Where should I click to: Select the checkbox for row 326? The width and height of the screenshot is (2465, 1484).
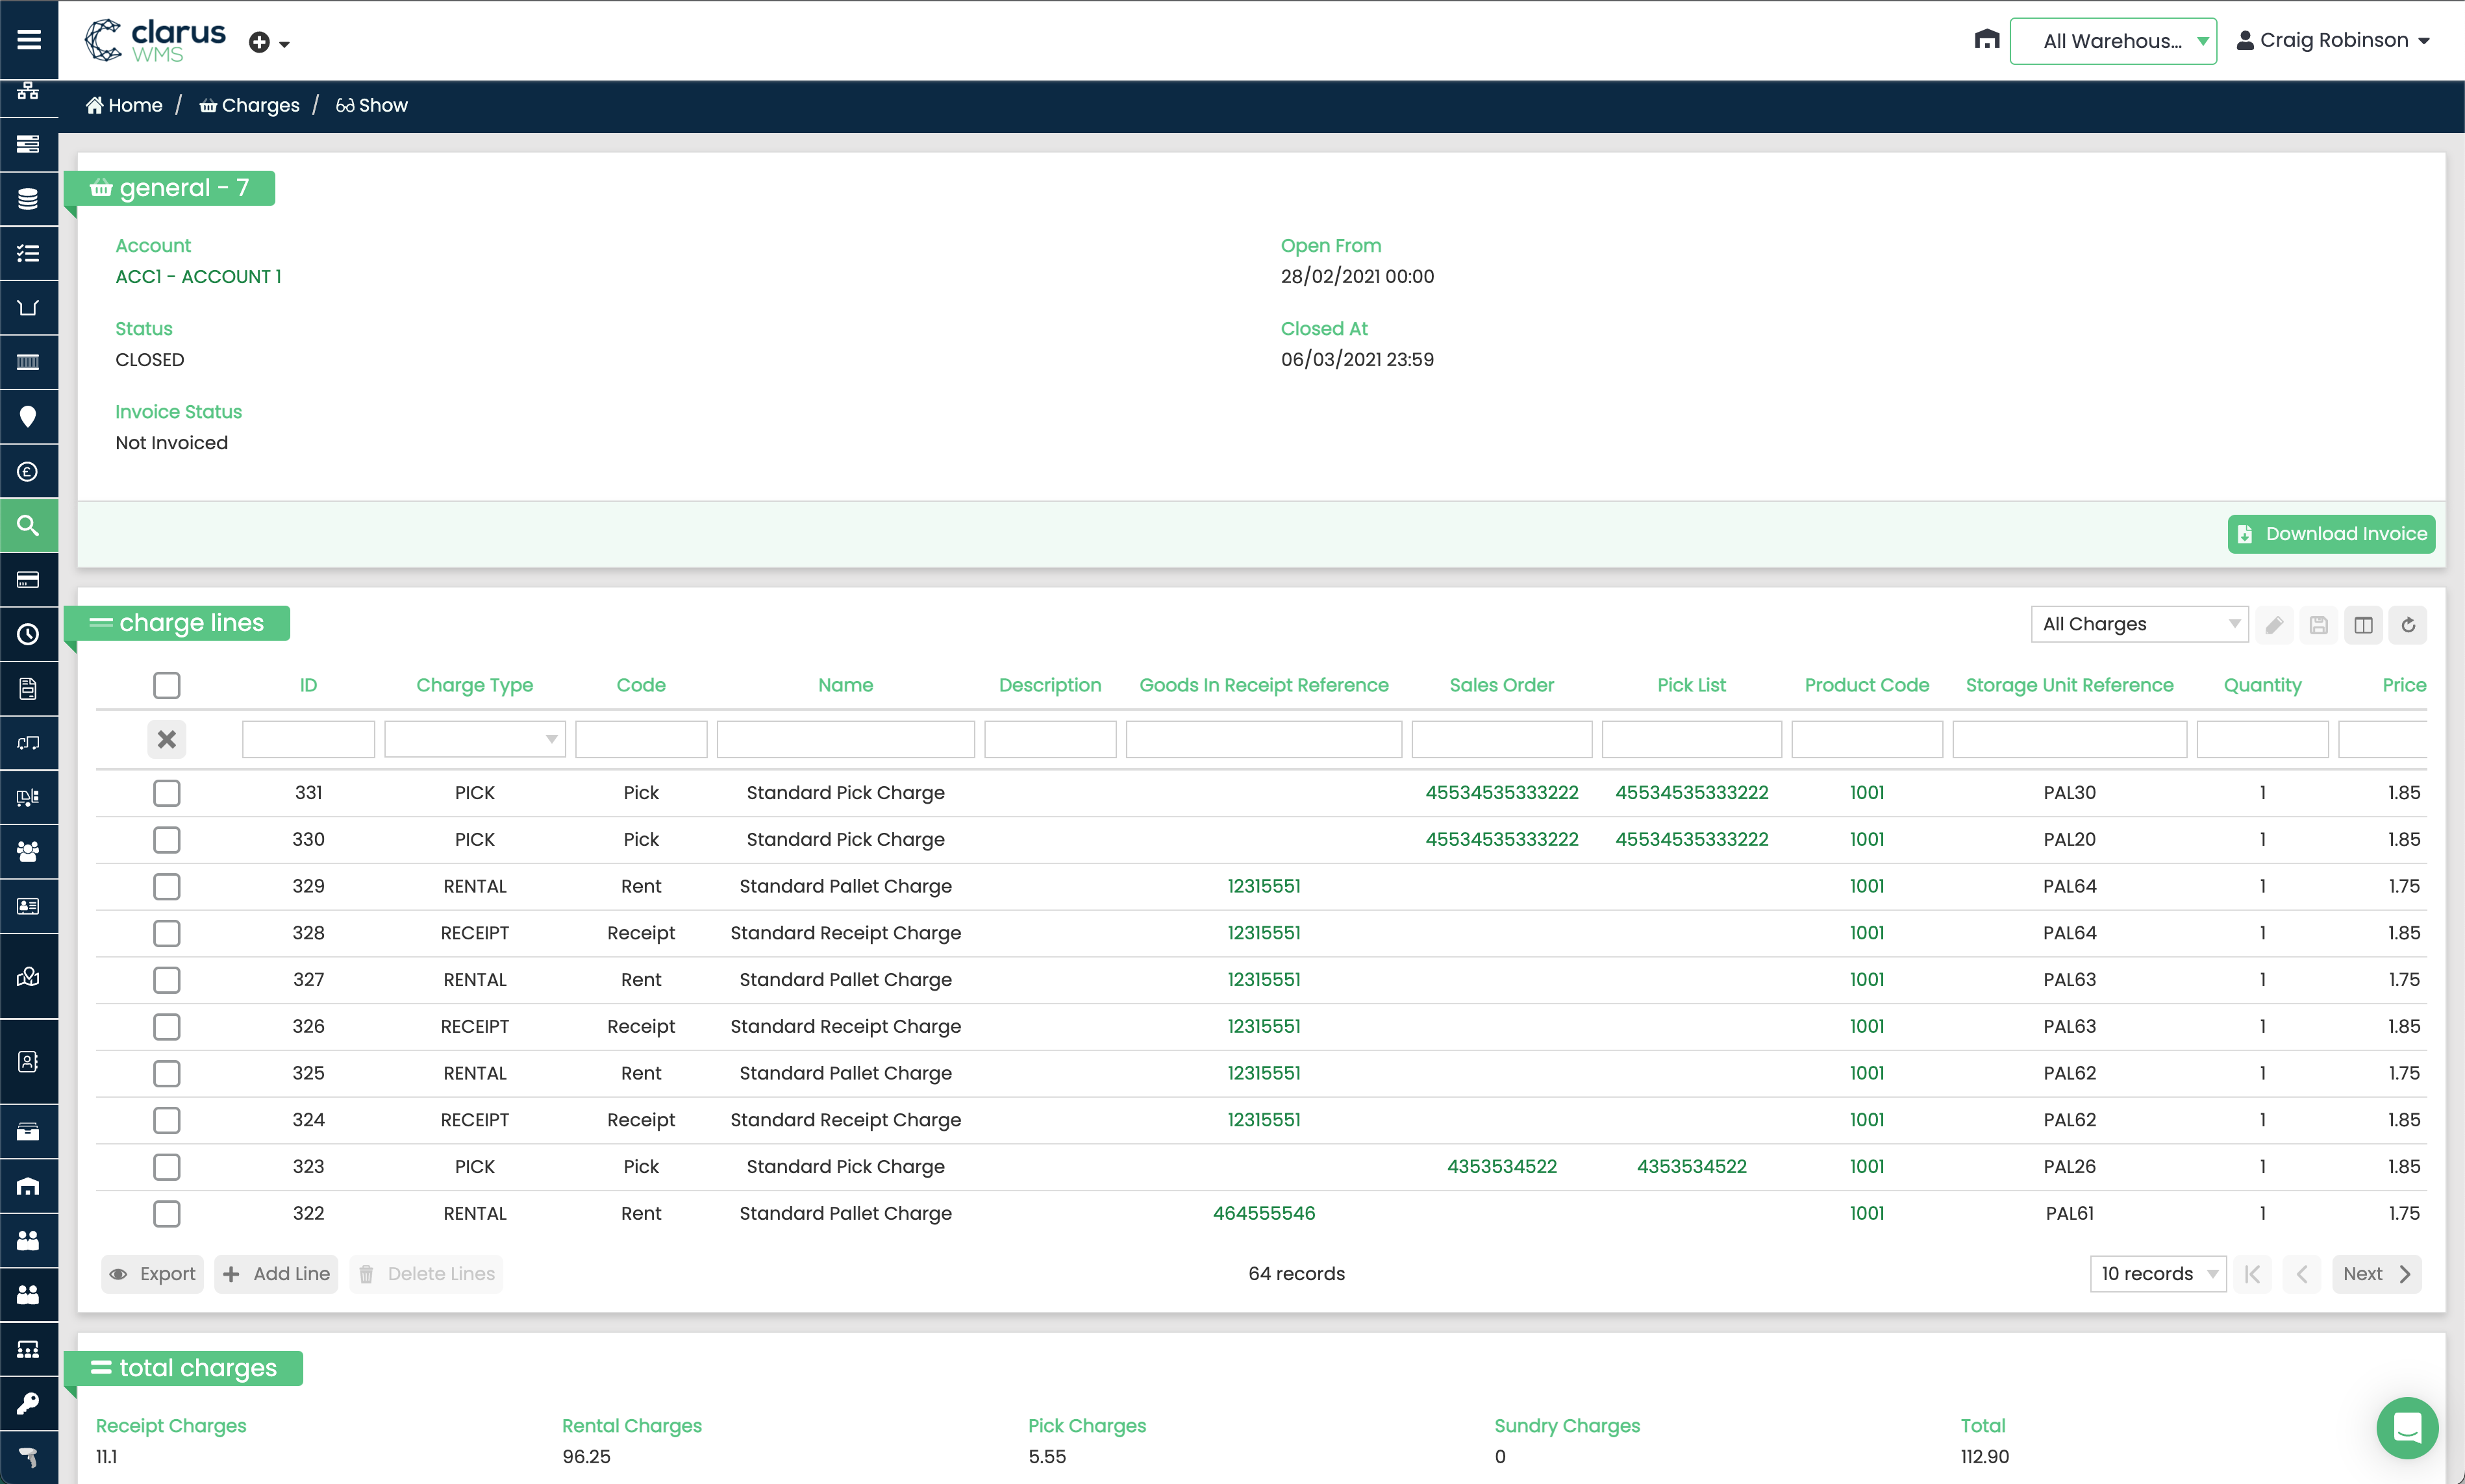[167, 1026]
